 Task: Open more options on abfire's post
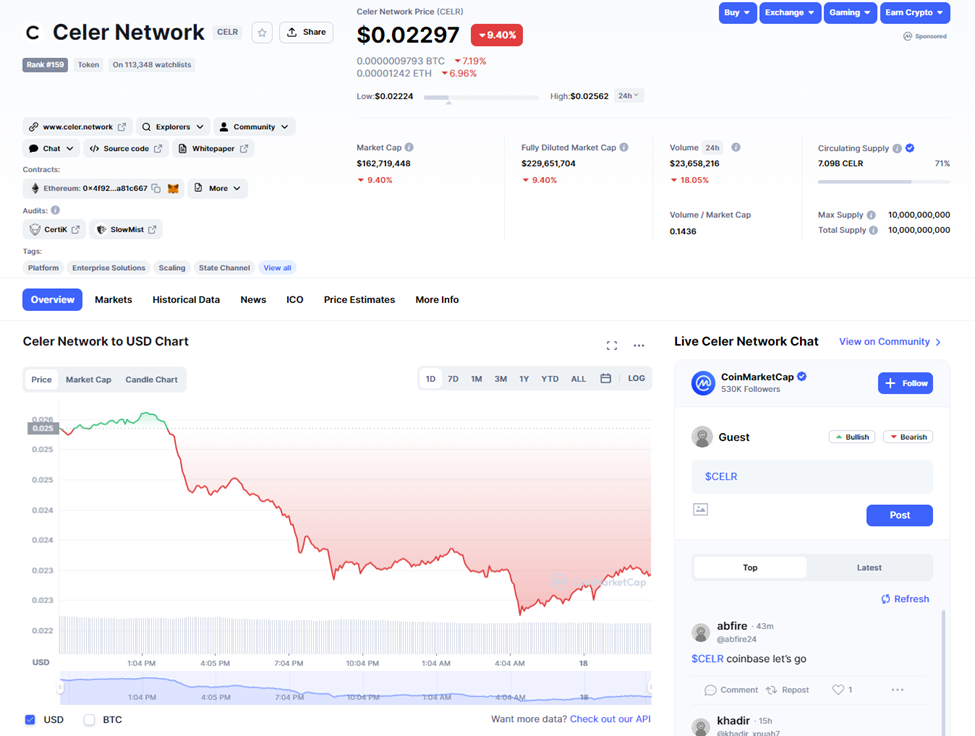897,689
